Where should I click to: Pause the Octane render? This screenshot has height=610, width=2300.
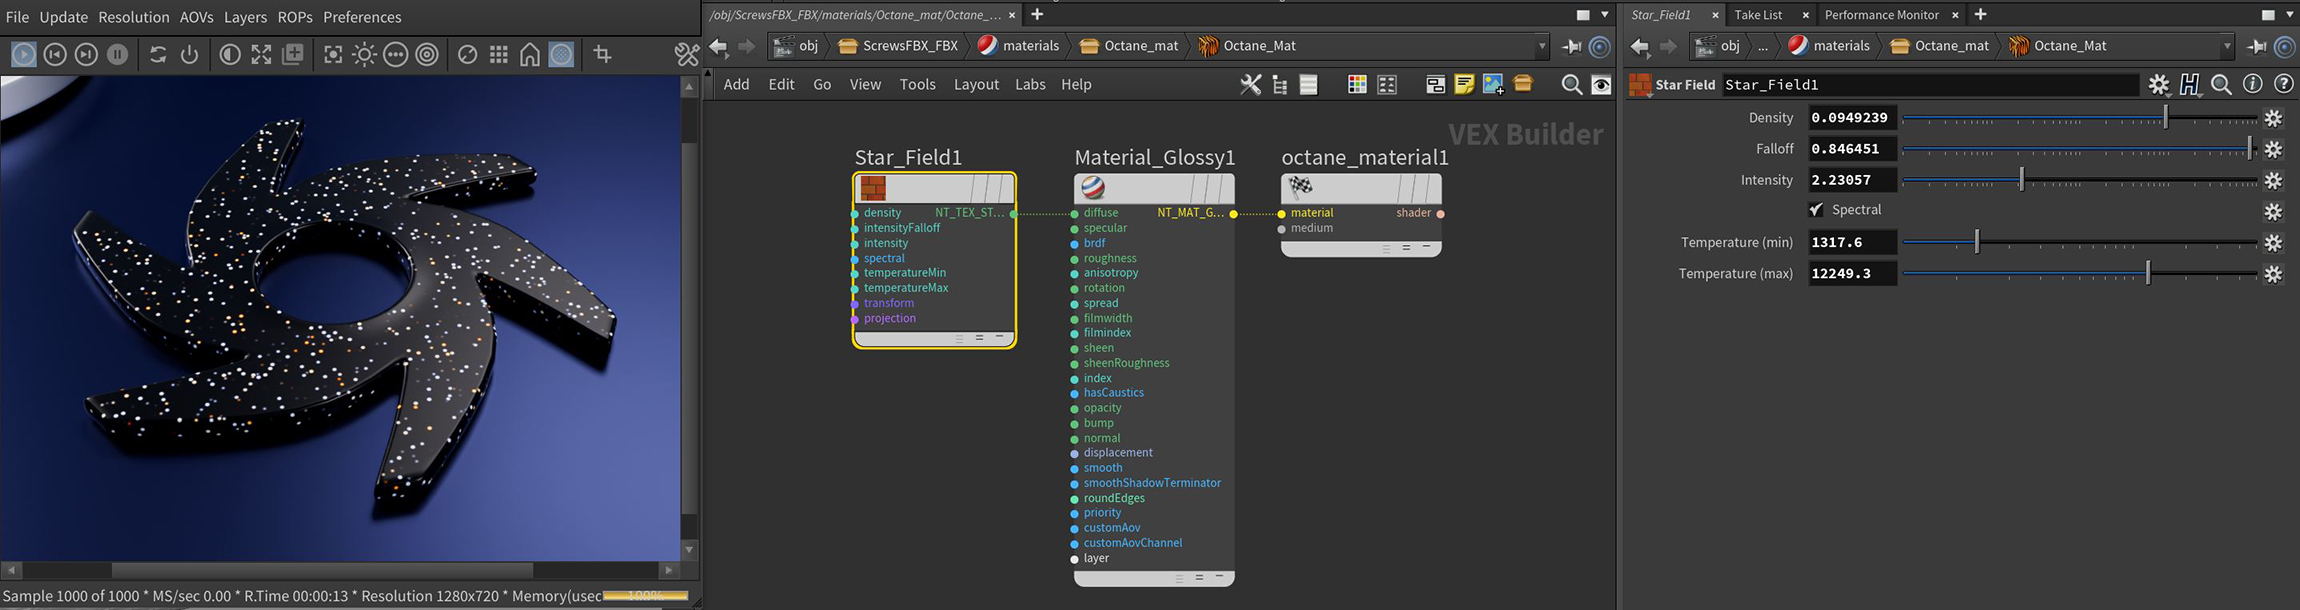118,55
